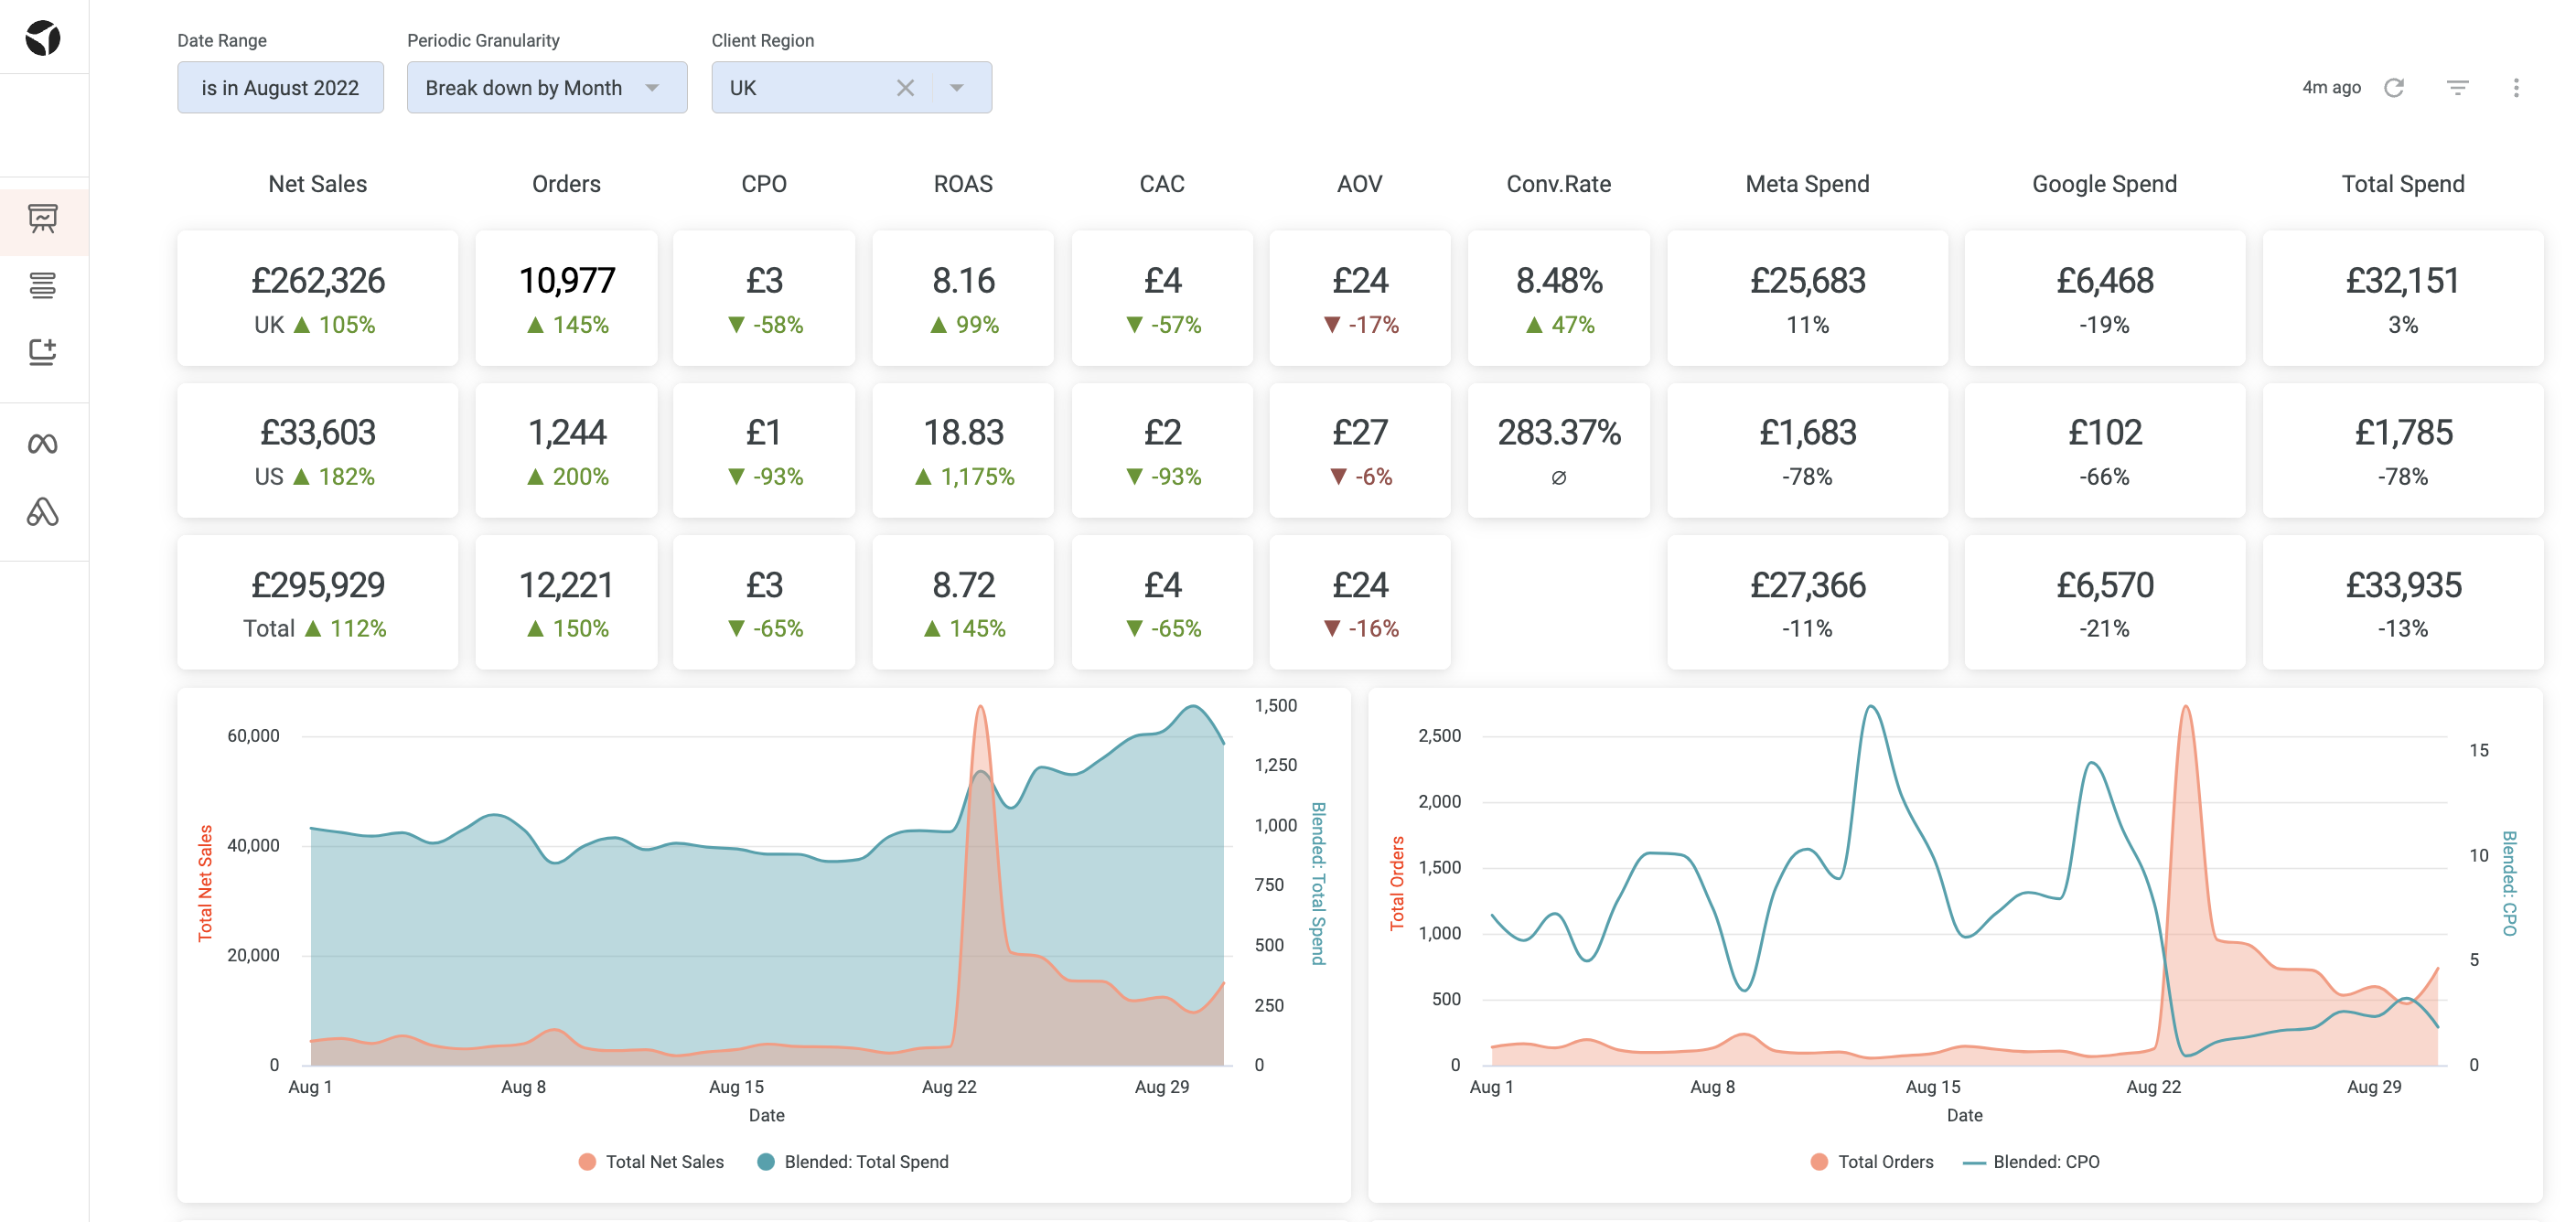Click the Date Range filter label
2576x1222 pixels.
click(222, 40)
